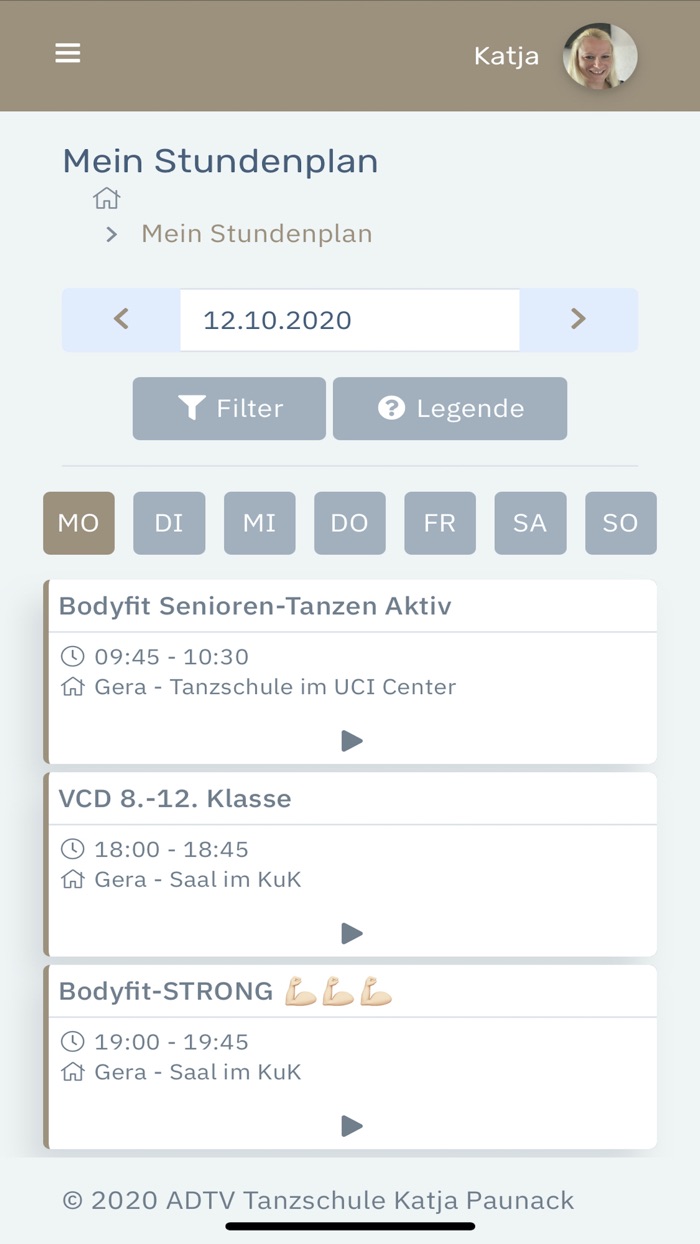This screenshot has height=1244, width=700.
Task: Select the MI weekday tab
Action: pos(259,523)
